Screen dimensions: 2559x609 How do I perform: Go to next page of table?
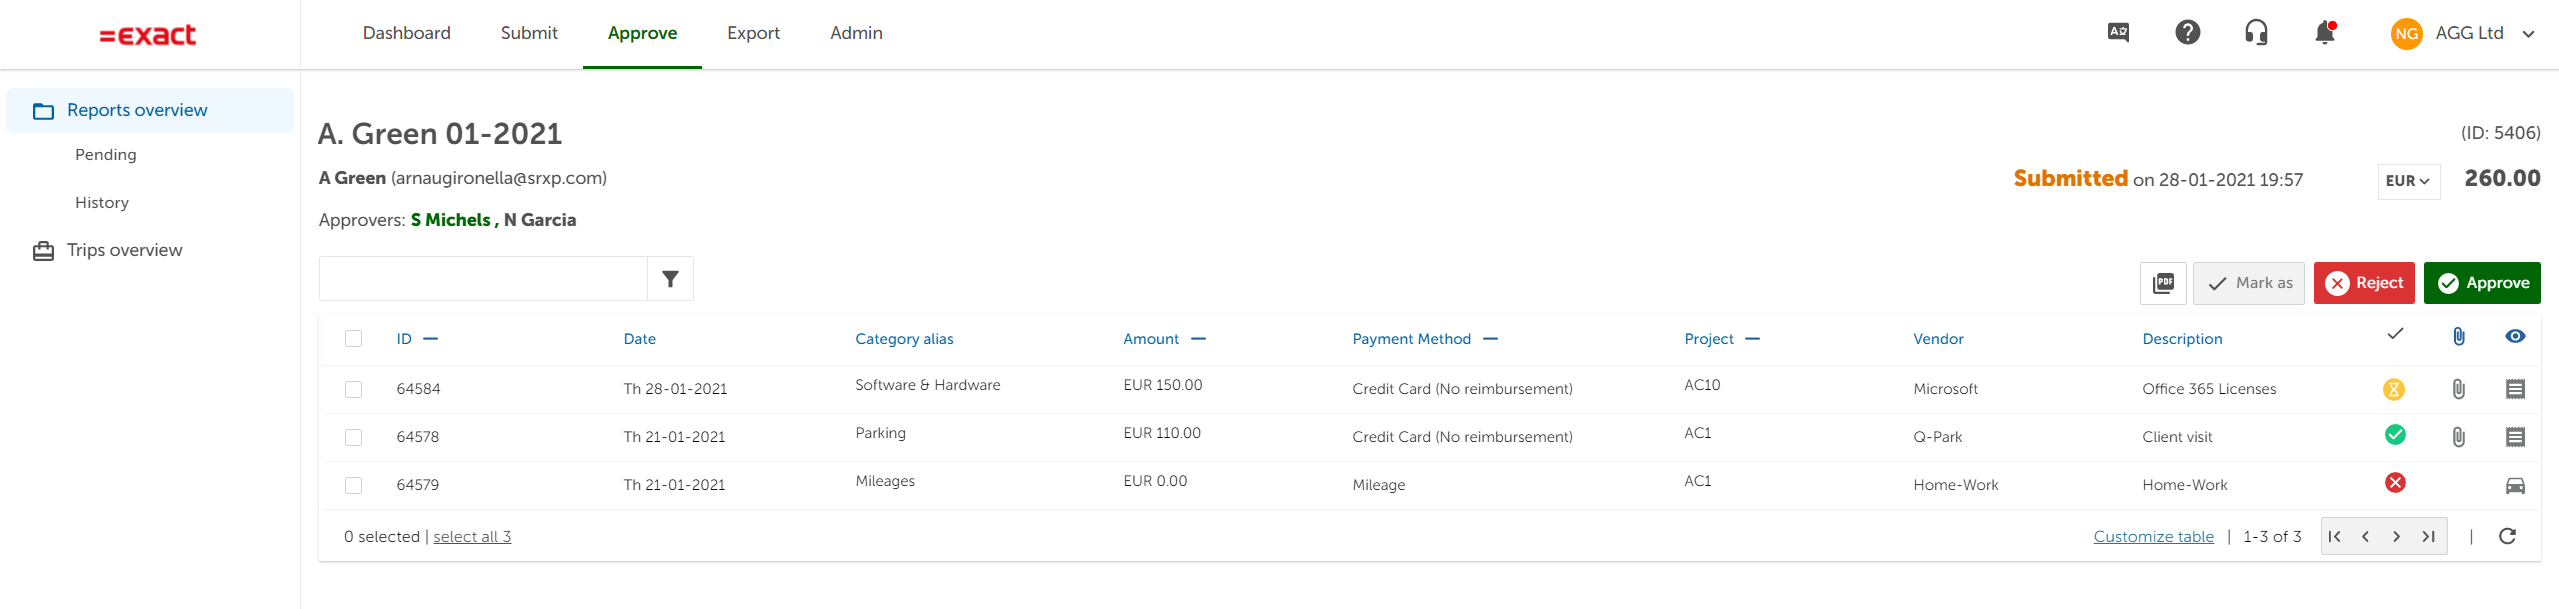pos(2396,536)
